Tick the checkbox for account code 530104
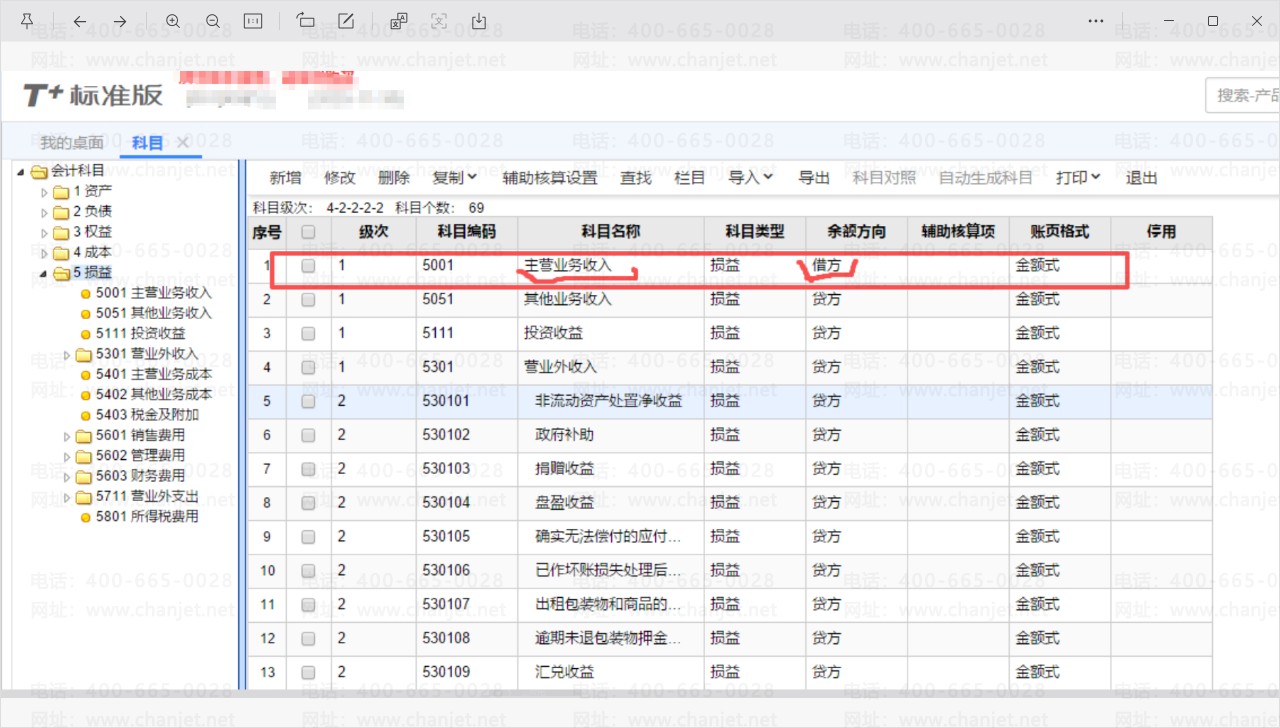This screenshot has width=1280, height=728. point(308,503)
